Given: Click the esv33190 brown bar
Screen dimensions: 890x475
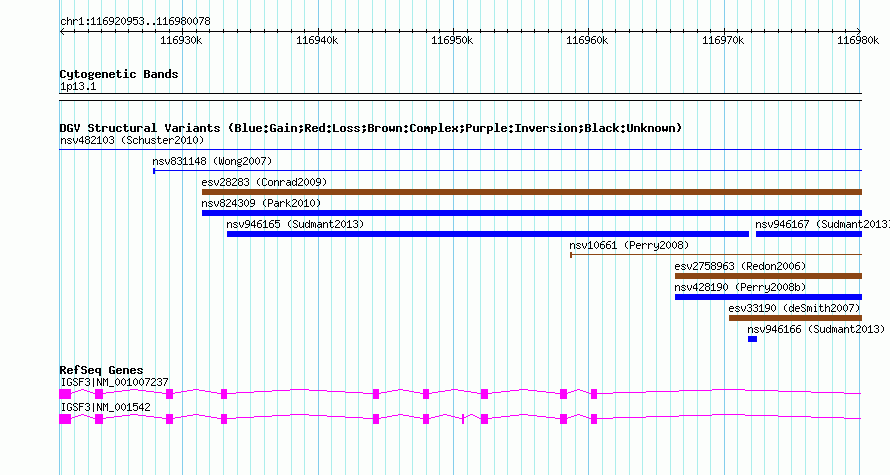Looking at the screenshot, I should [796, 318].
